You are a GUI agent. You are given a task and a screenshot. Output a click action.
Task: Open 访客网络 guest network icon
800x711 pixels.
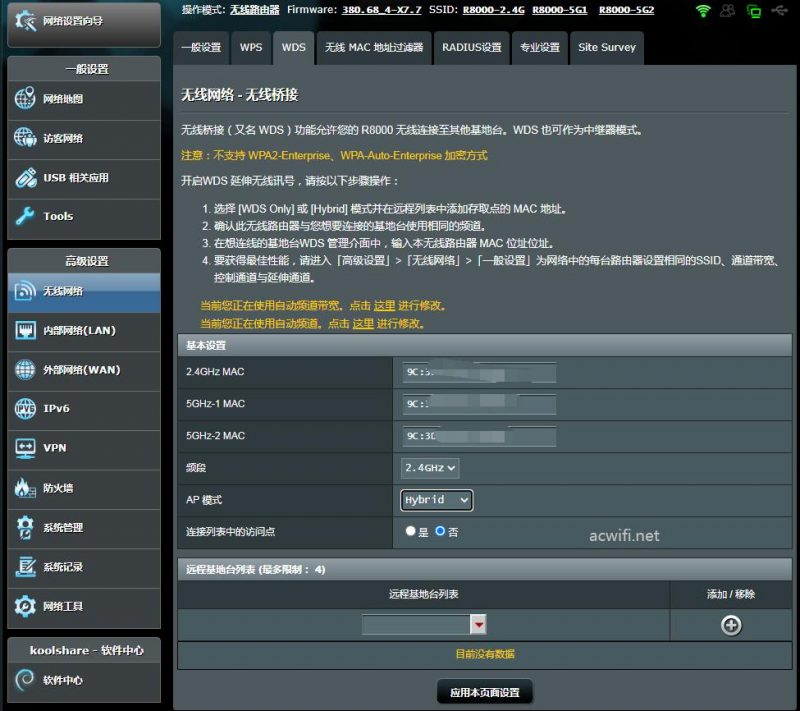(25, 138)
